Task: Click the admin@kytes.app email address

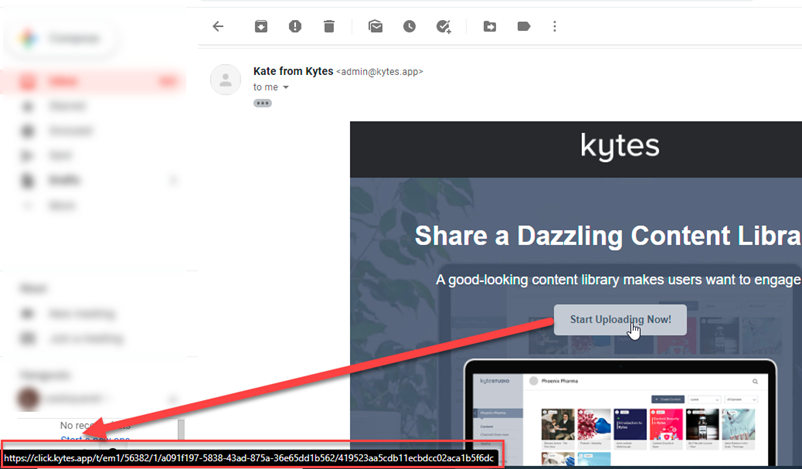Action: [380, 72]
